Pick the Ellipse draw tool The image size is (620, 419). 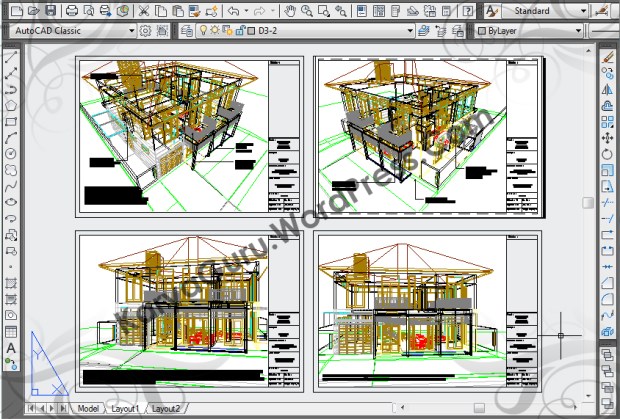(x=11, y=202)
